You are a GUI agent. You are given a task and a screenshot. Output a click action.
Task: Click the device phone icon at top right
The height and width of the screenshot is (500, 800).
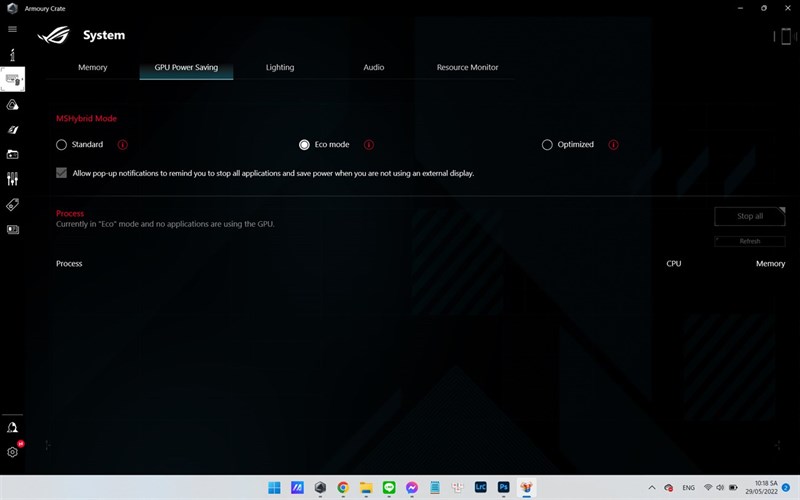(x=786, y=36)
